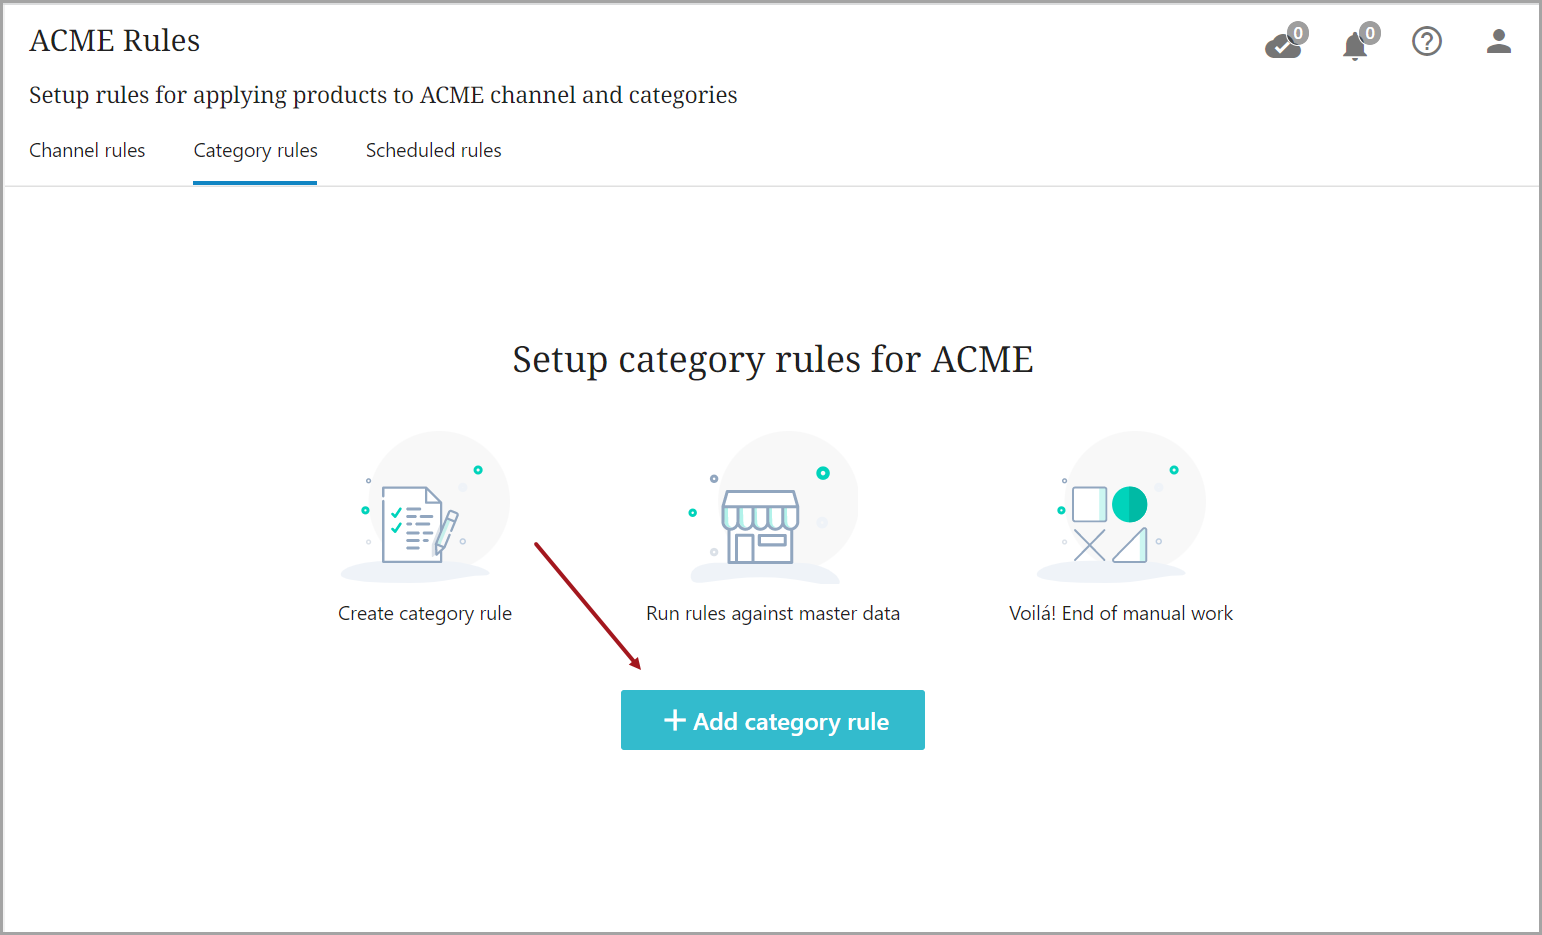1542x935 pixels.
Task: Open the cloud sync status icon
Action: [1282, 46]
